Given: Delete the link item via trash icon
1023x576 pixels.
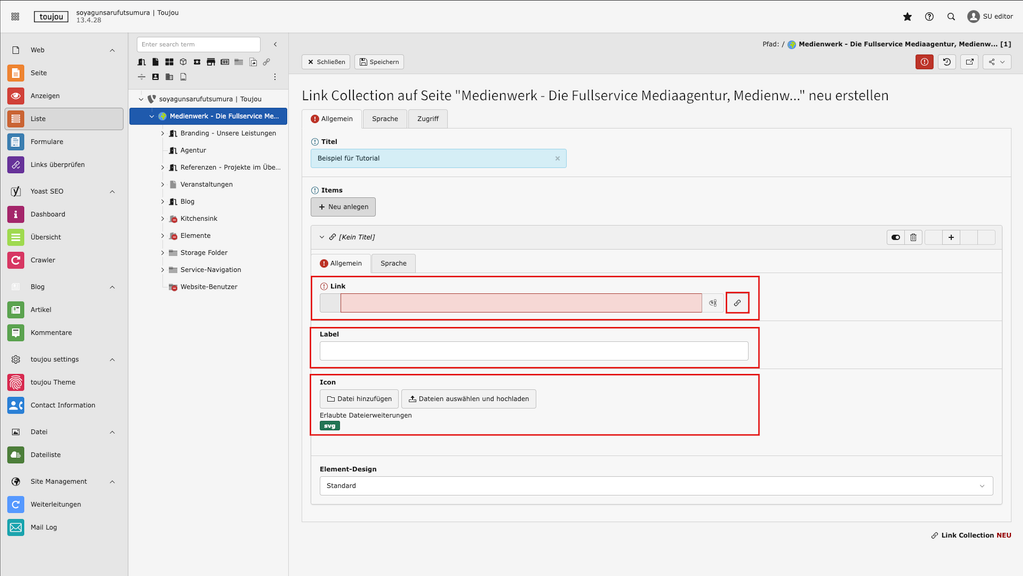Looking at the screenshot, I should (x=912, y=237).
